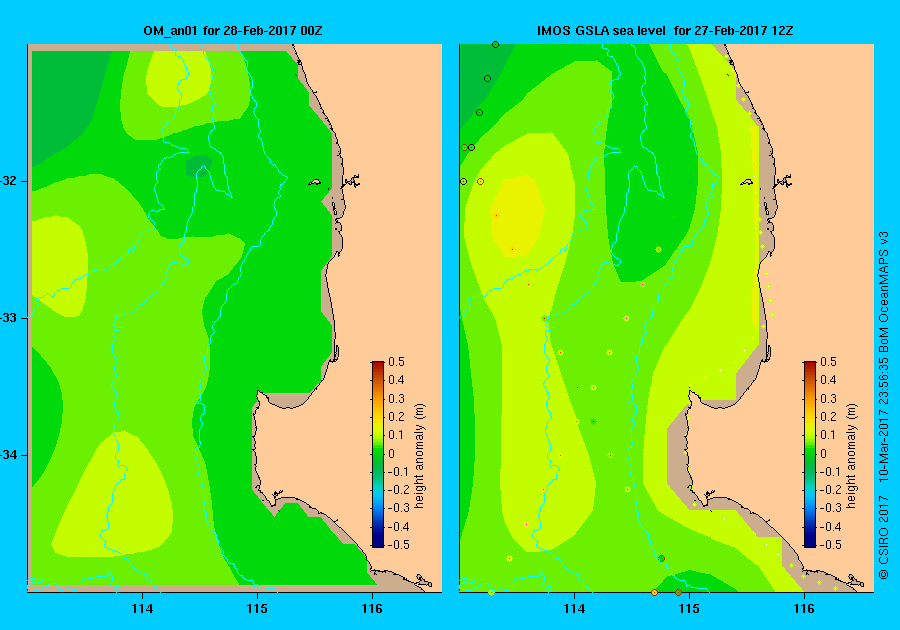Click the -0.3 tick on the right color bar
900x630 pixels.
[x=831, y=508]
